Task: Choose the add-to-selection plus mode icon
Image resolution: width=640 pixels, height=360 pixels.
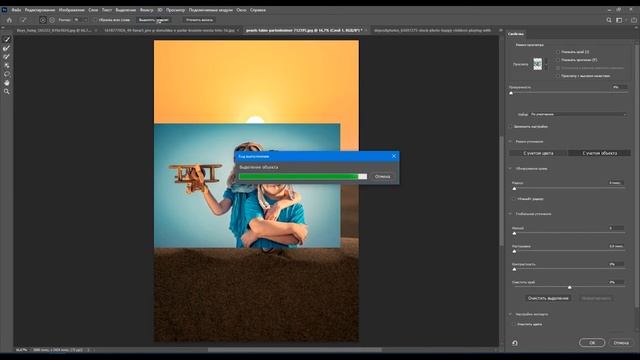Action: (x=42, y=20)
